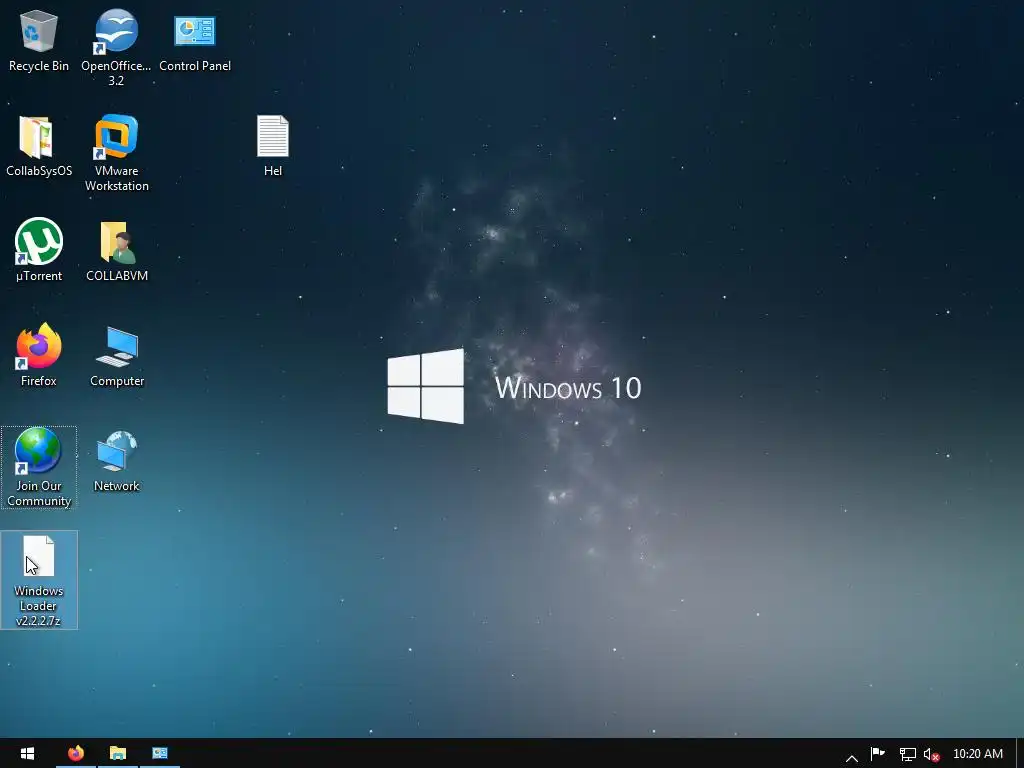Select the Network desktop icon
This screenshot has width=1024, height=768.
click(x=116, y=460)
